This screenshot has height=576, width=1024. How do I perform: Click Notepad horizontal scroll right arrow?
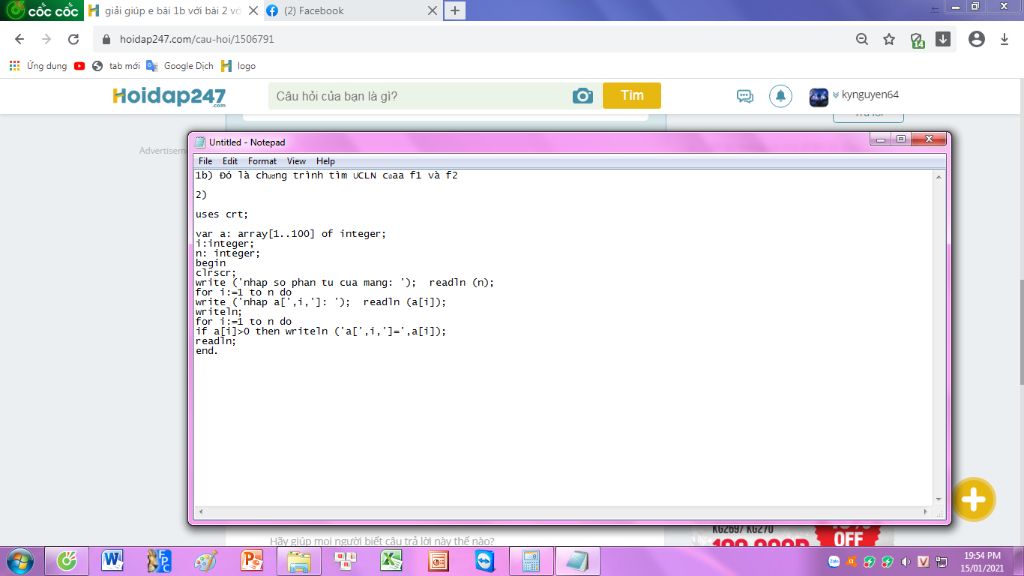[925, 512]
